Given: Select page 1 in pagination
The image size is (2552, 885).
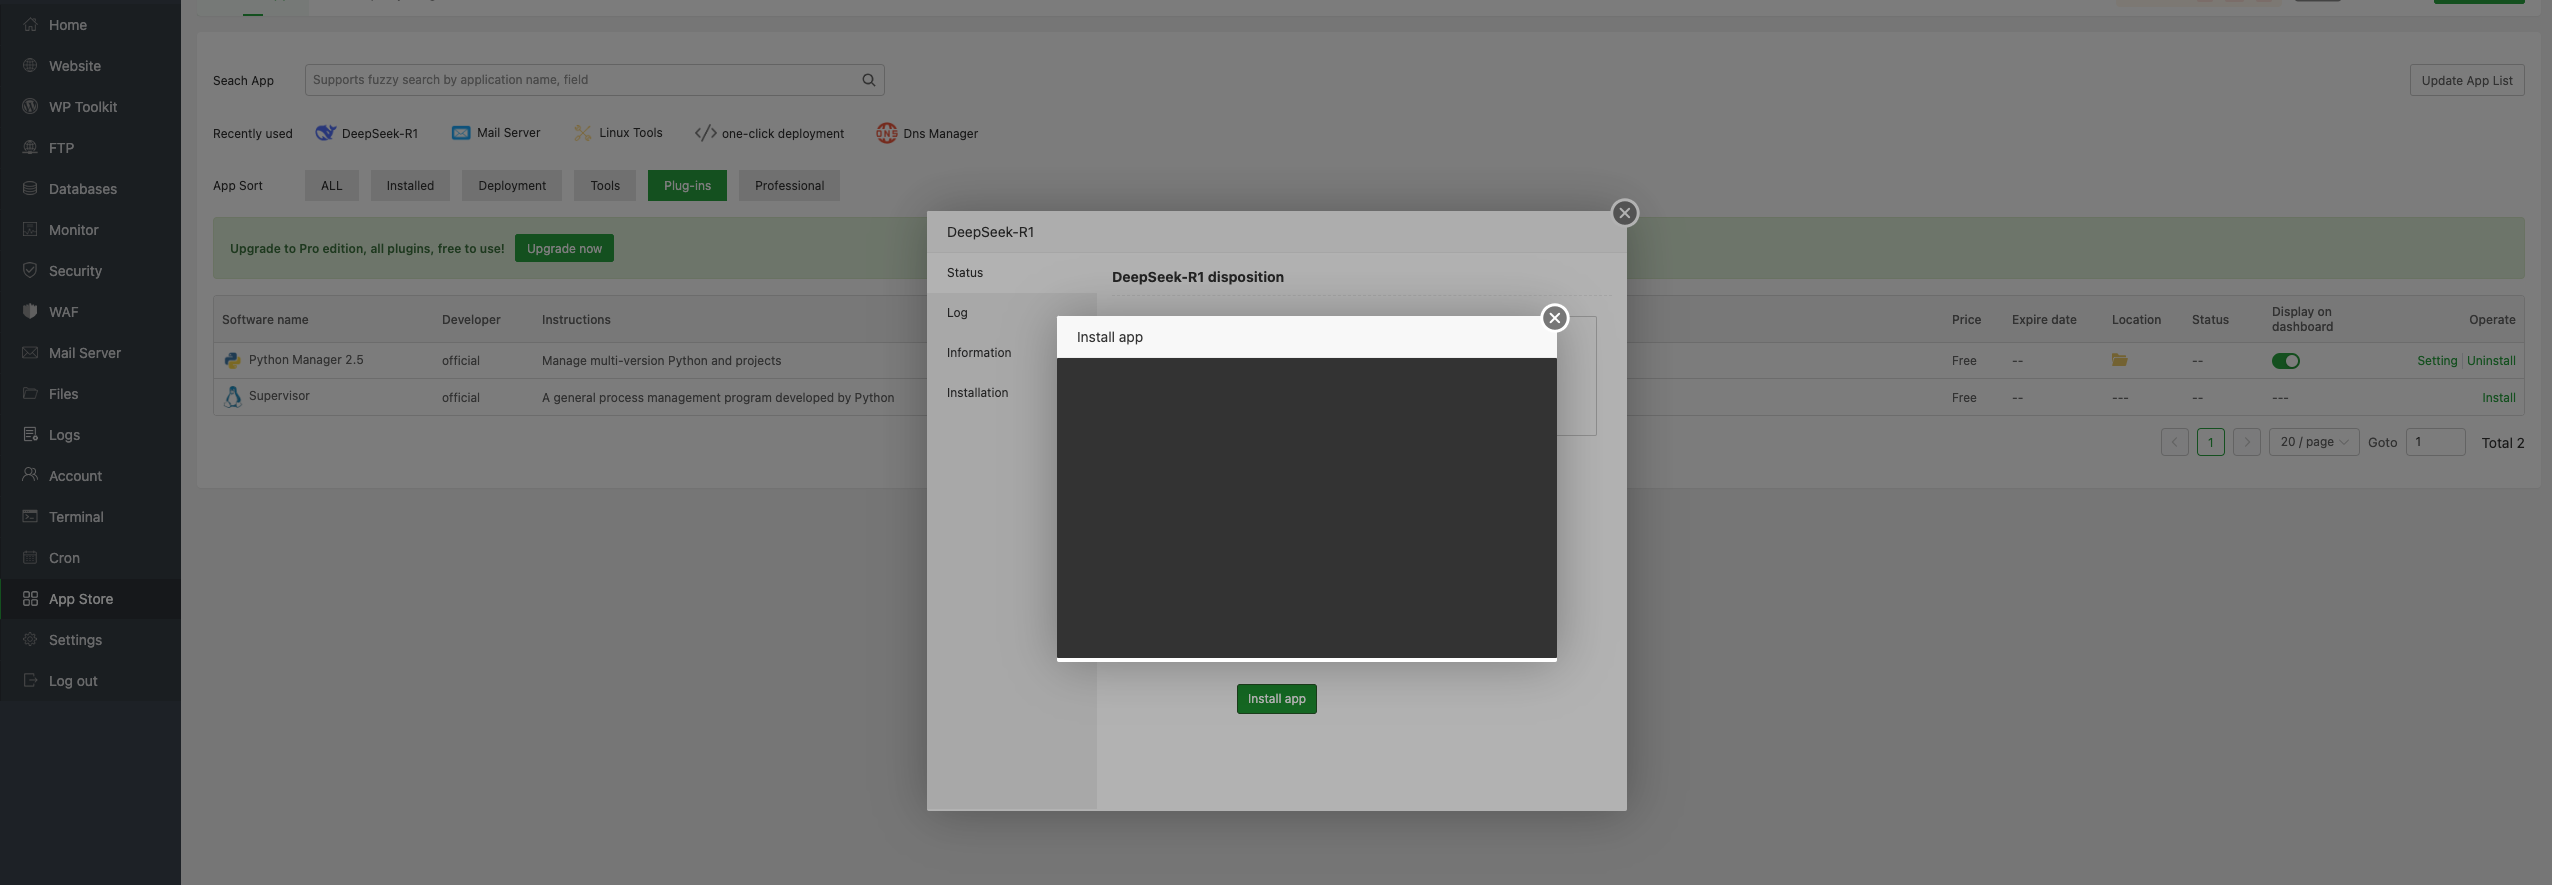Looking at the screenshot, I should tap(2210, 442).
